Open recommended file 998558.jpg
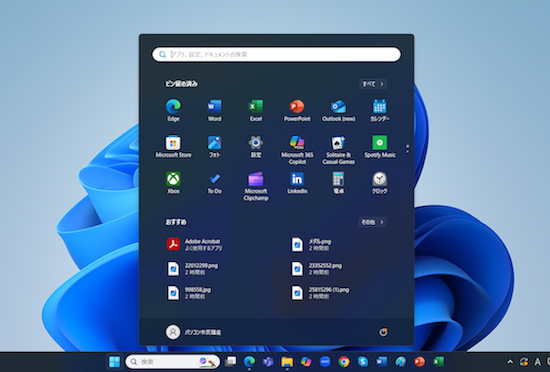This screenshot has width=550, height=372. coord(189,293)
